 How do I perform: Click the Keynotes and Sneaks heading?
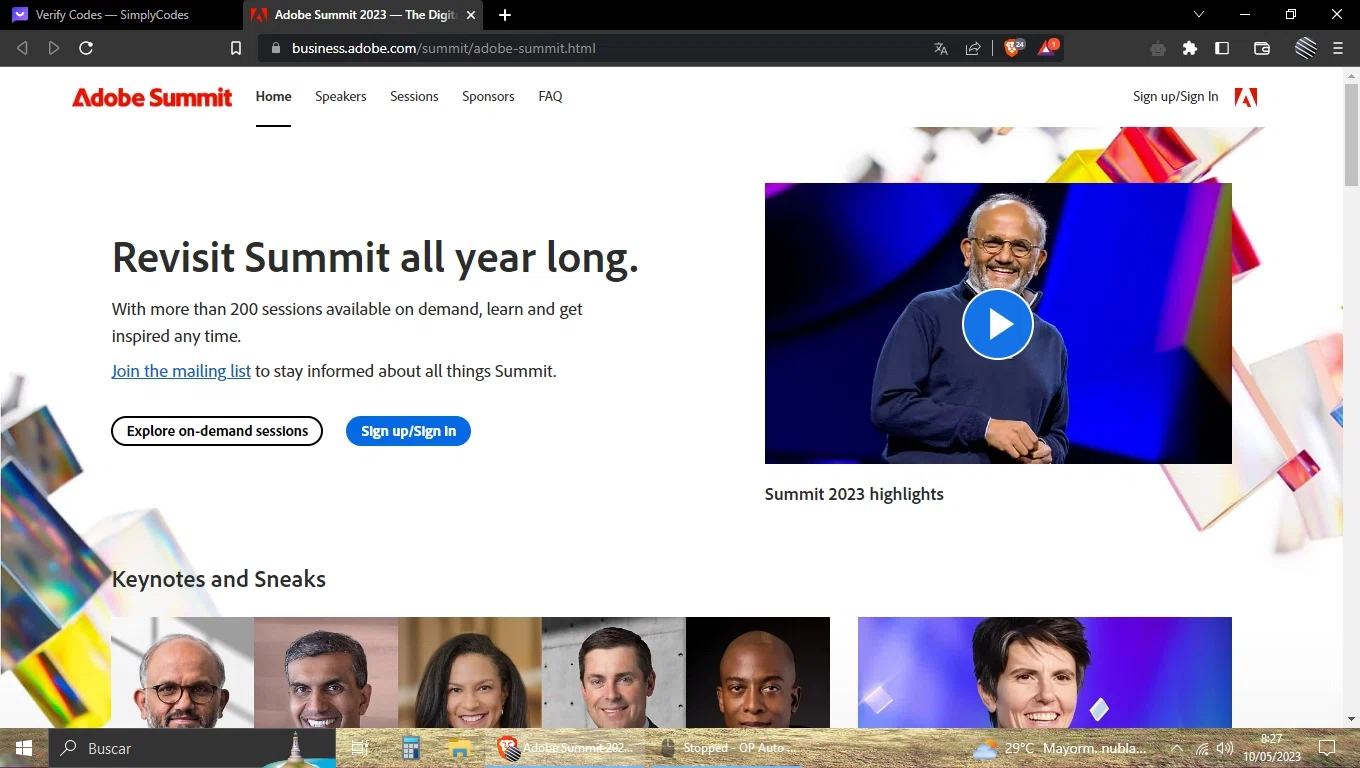coord(219,579)
